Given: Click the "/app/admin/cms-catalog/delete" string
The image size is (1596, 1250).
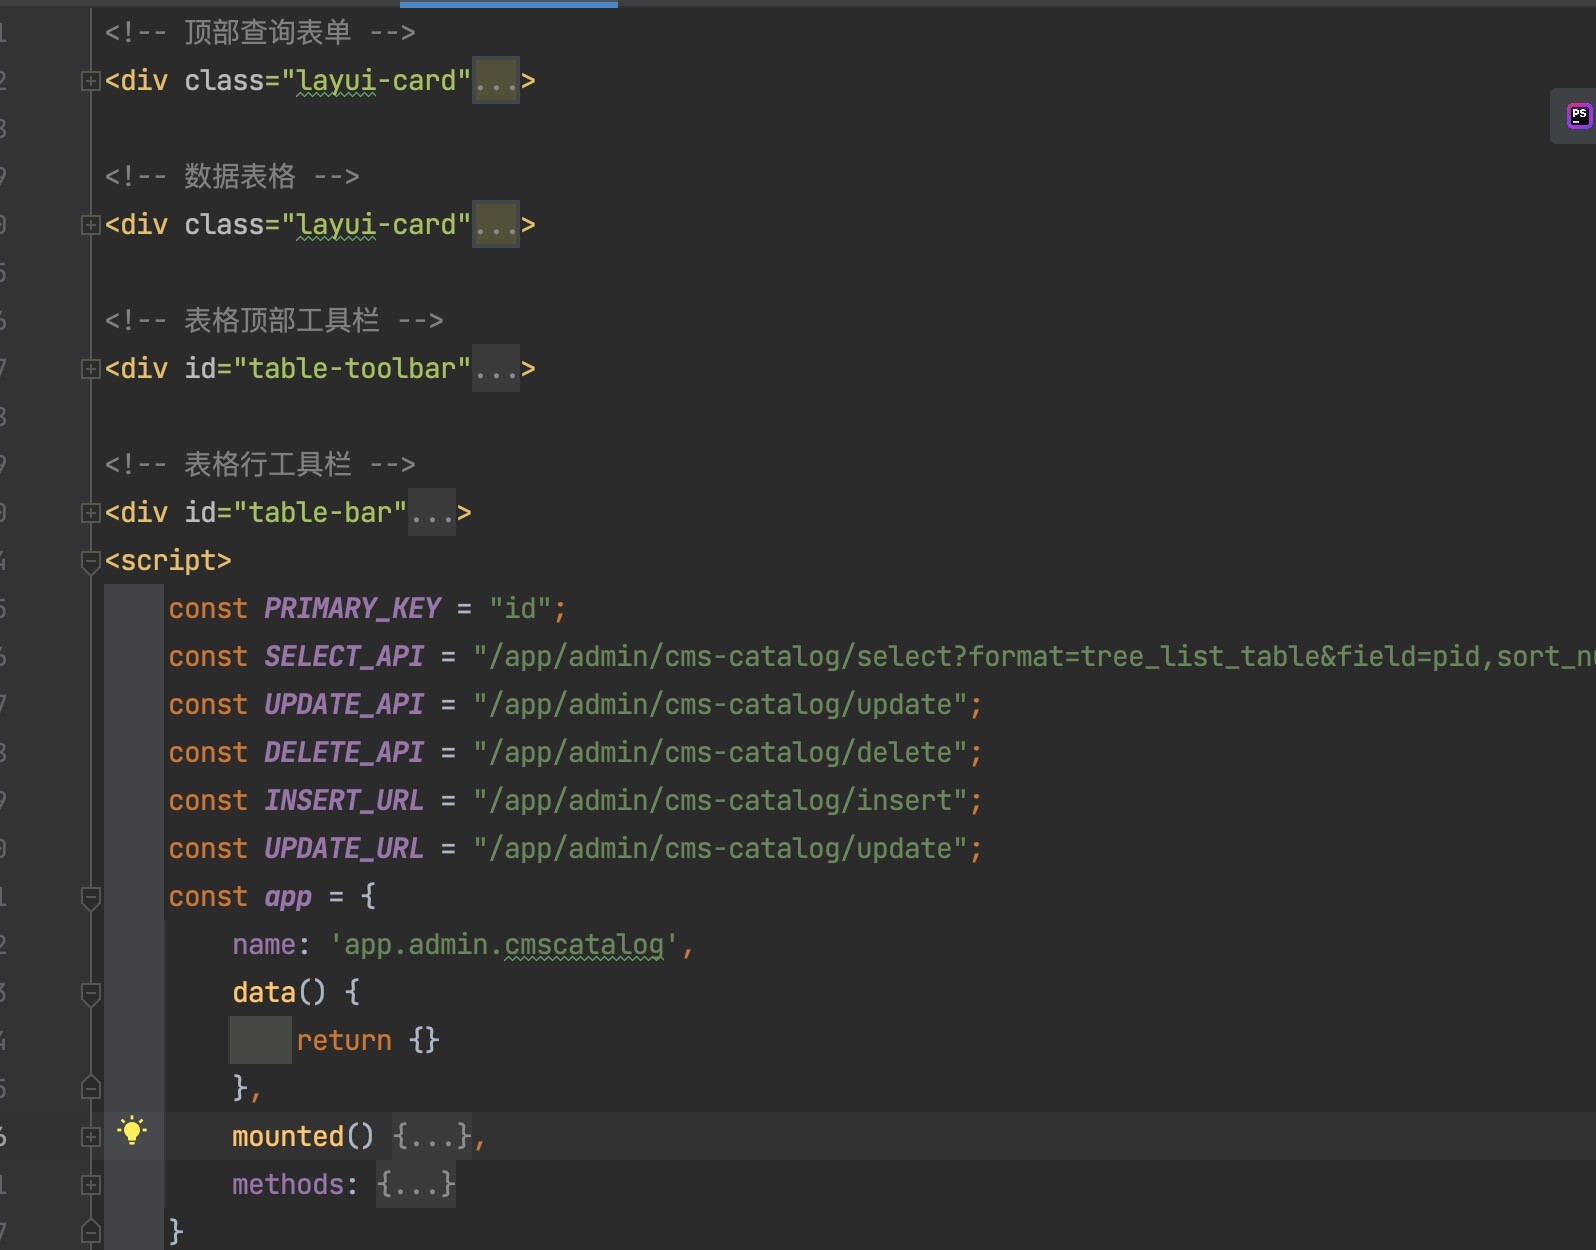Looking at the screenshot, I should pos(720,752).
